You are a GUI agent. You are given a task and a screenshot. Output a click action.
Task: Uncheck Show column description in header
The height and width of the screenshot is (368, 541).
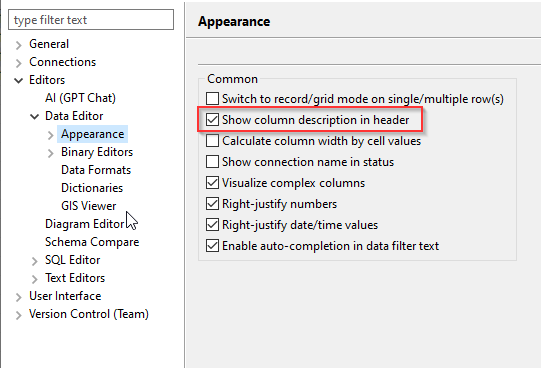(x=212, y=120)
